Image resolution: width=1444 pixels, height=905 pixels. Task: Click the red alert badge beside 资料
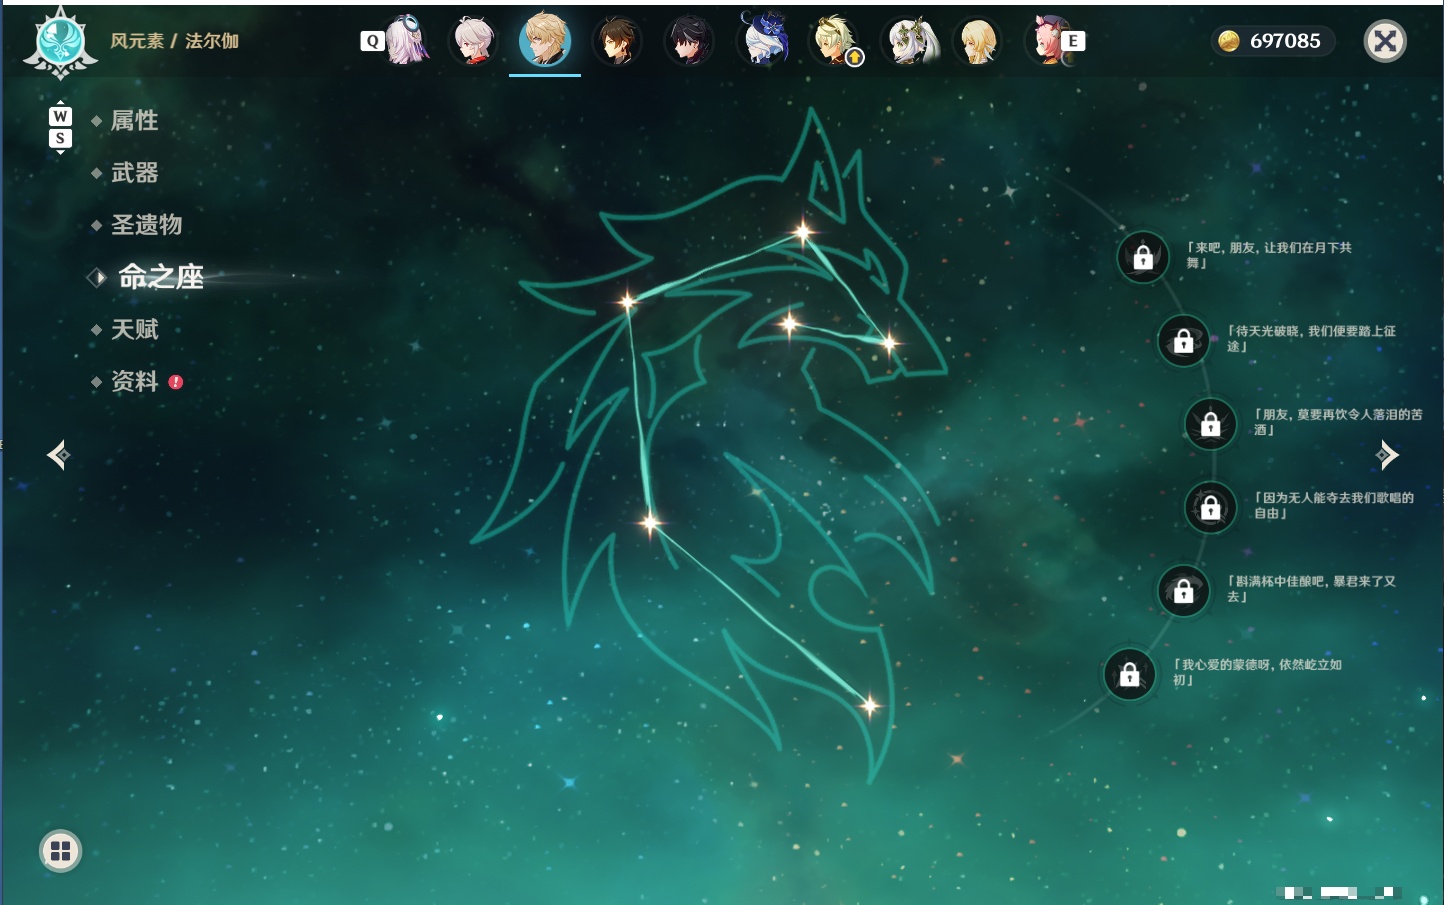(176, 382)
